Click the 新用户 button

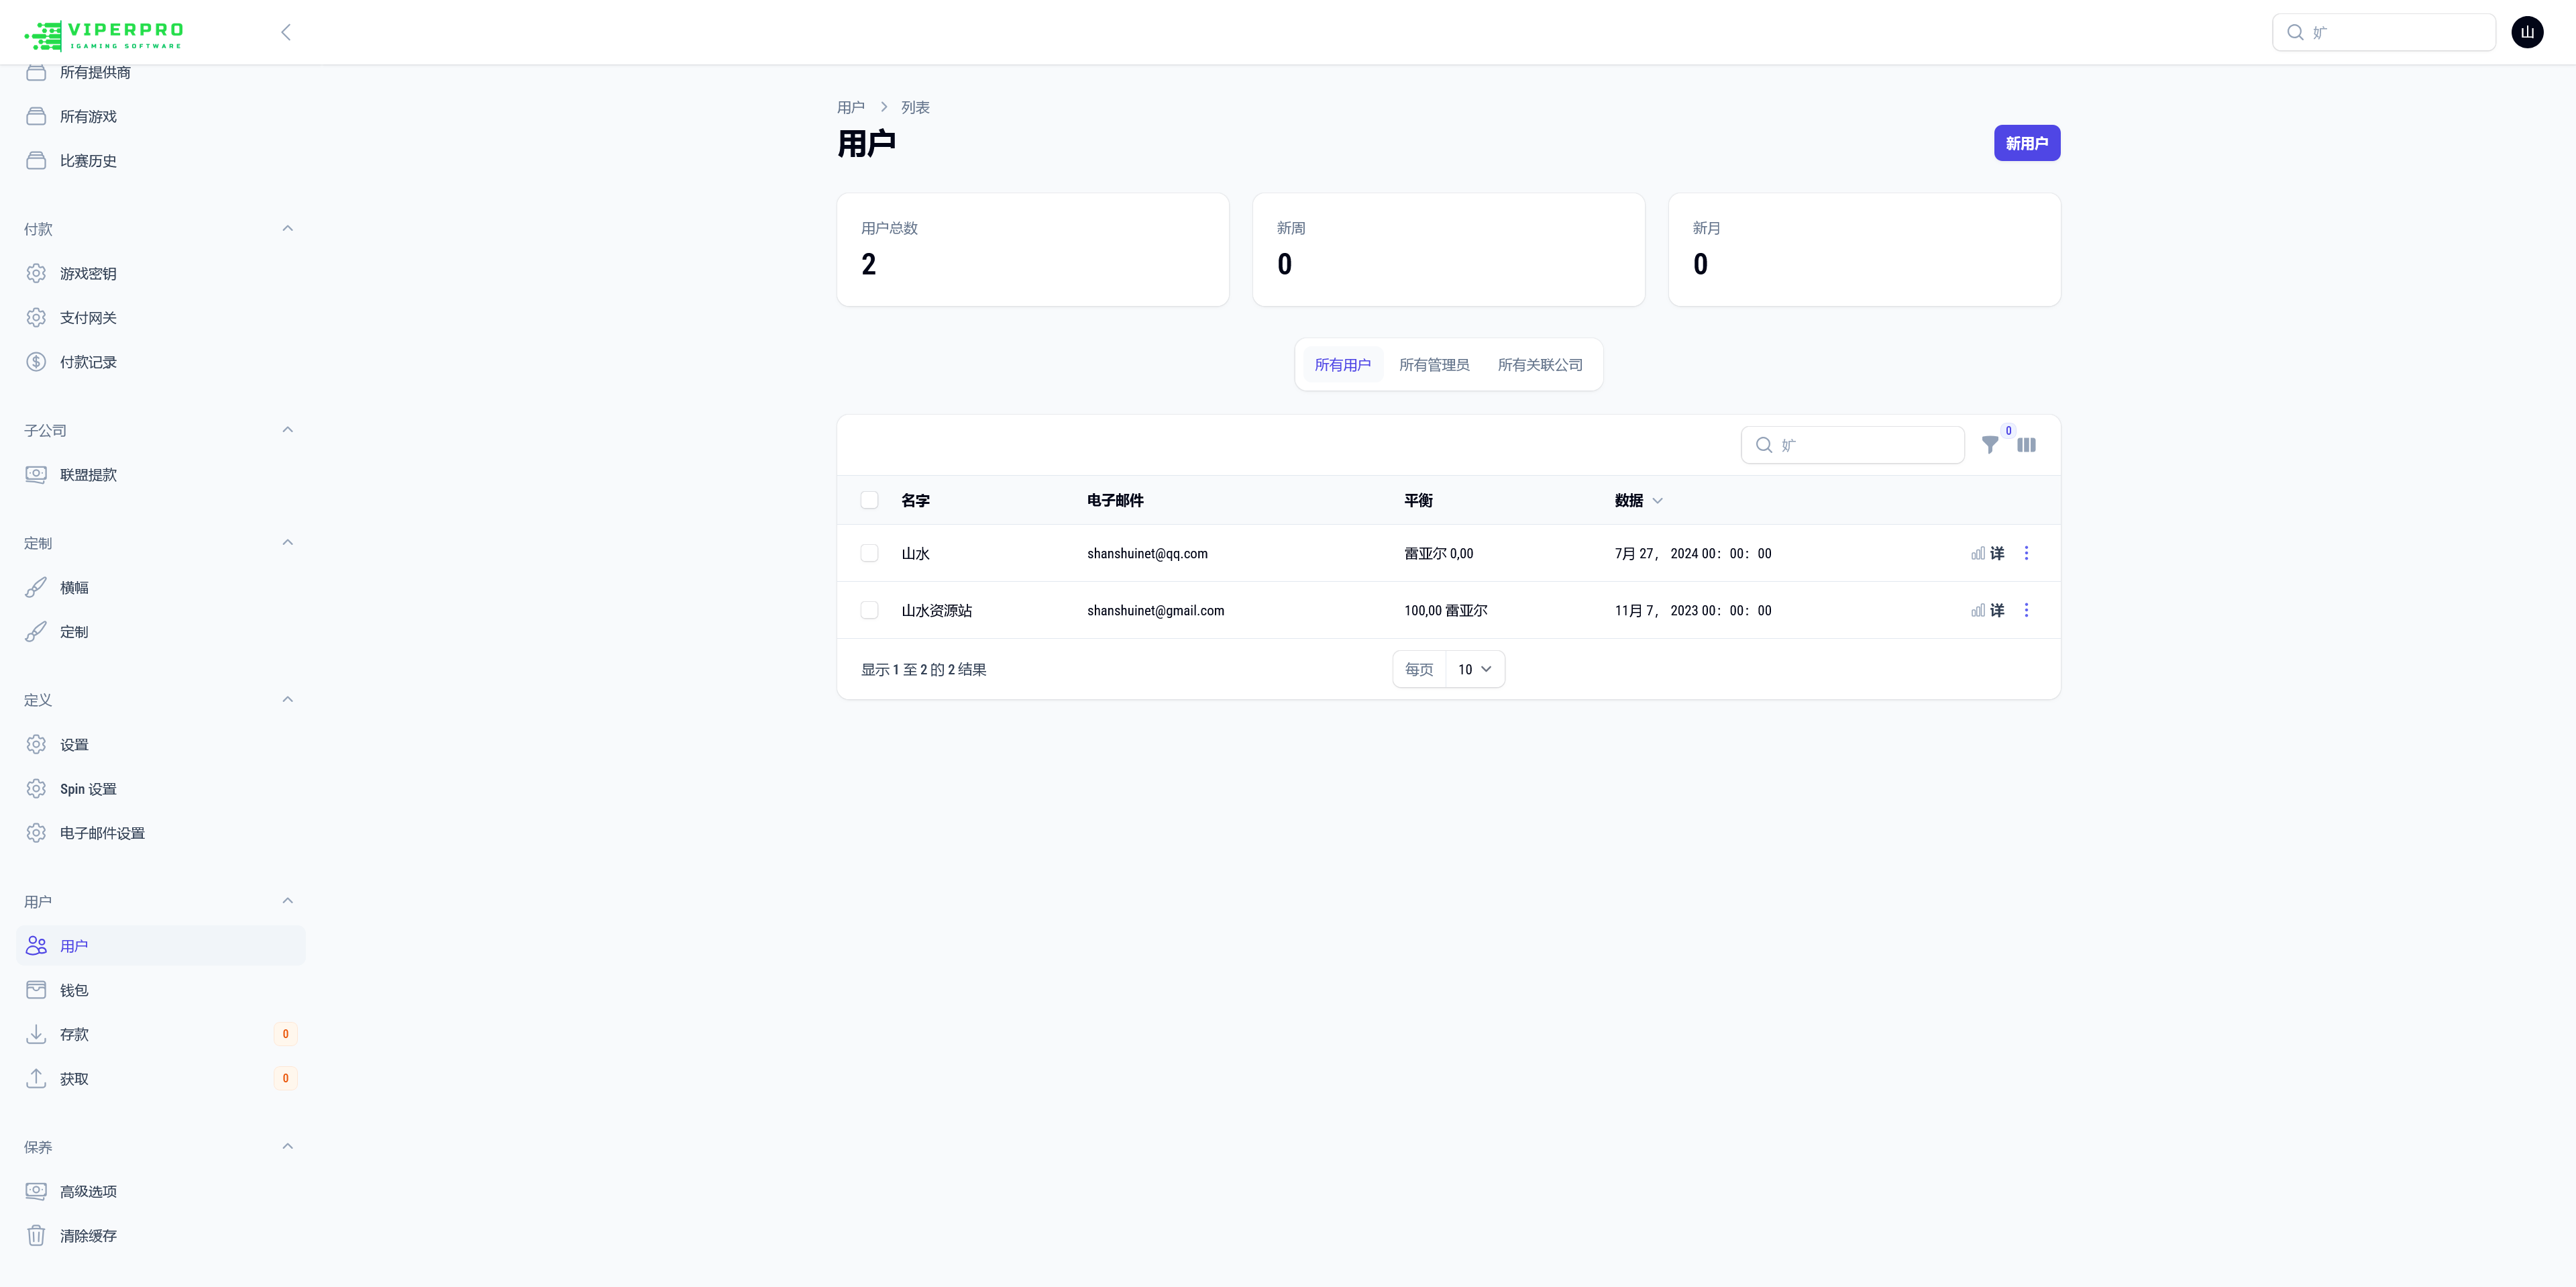pos(2027,143)
